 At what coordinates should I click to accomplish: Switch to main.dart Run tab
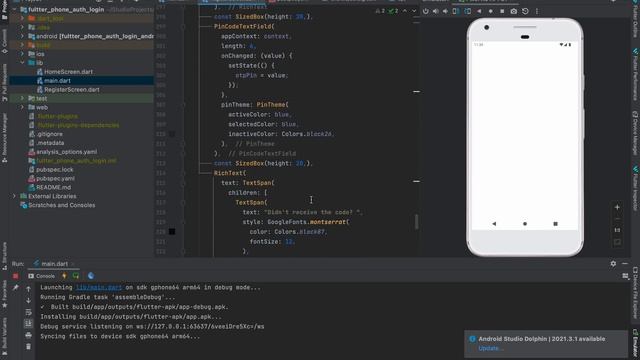(54, 264)
